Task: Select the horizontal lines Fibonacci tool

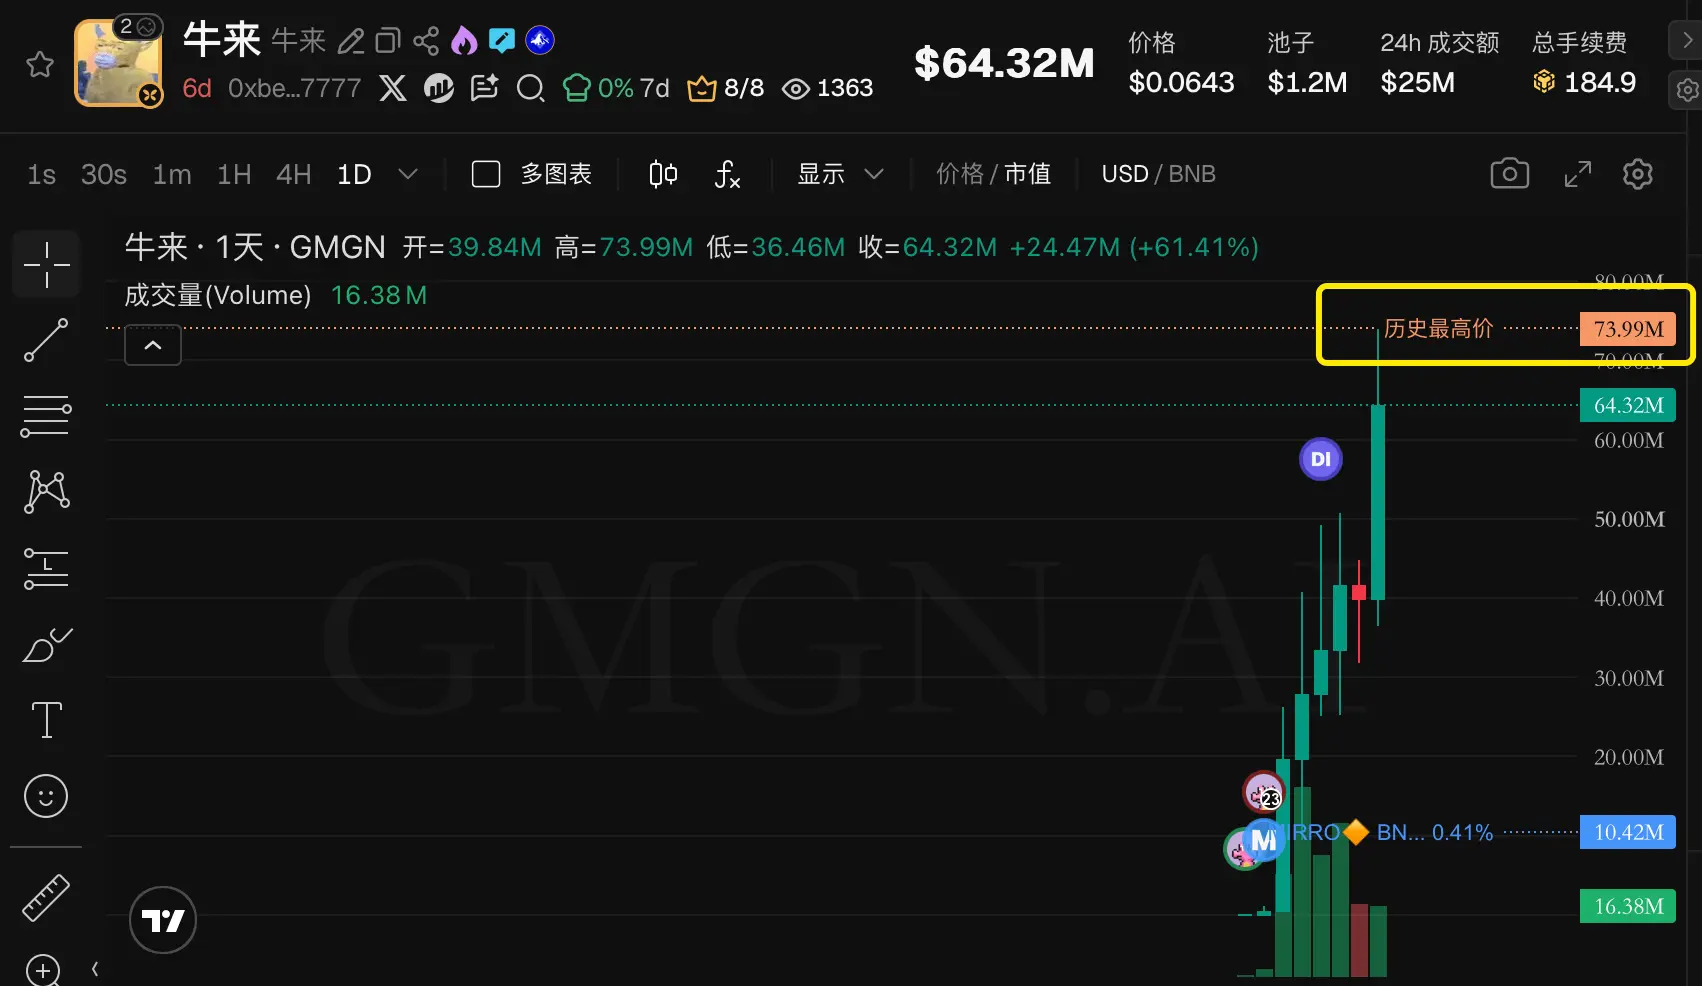Action: [x=47, y=416]
